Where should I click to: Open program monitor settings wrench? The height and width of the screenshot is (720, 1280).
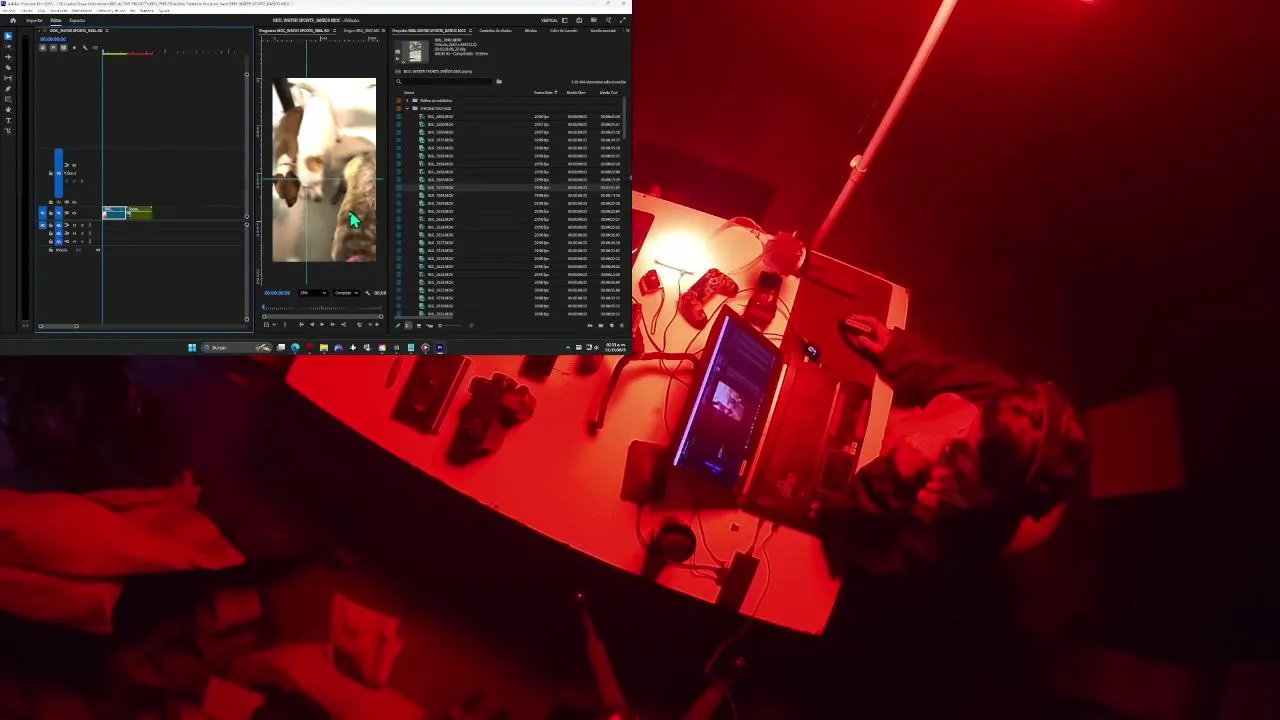[367, 293]
